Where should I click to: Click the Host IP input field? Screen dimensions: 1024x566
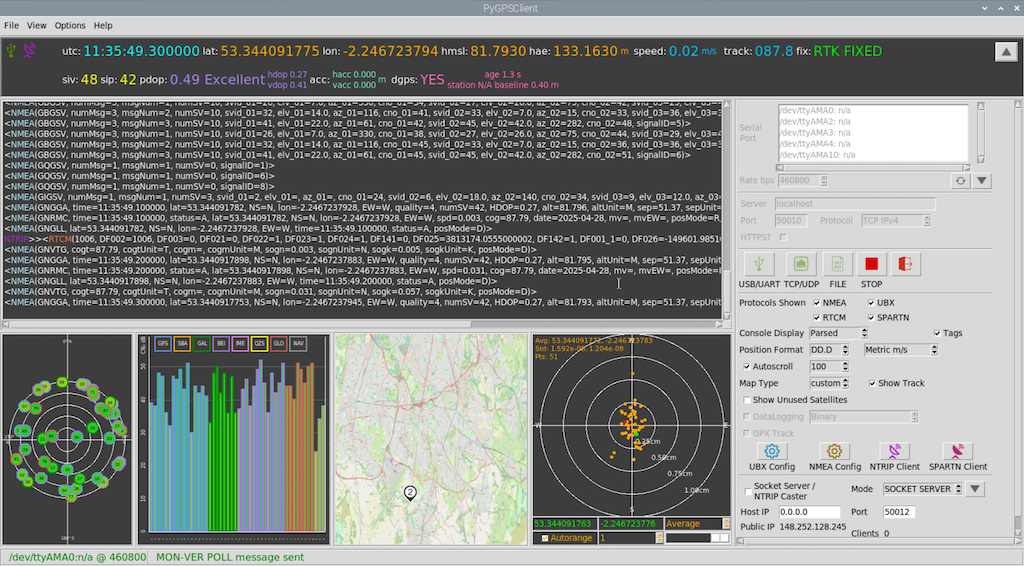(810, 512)
